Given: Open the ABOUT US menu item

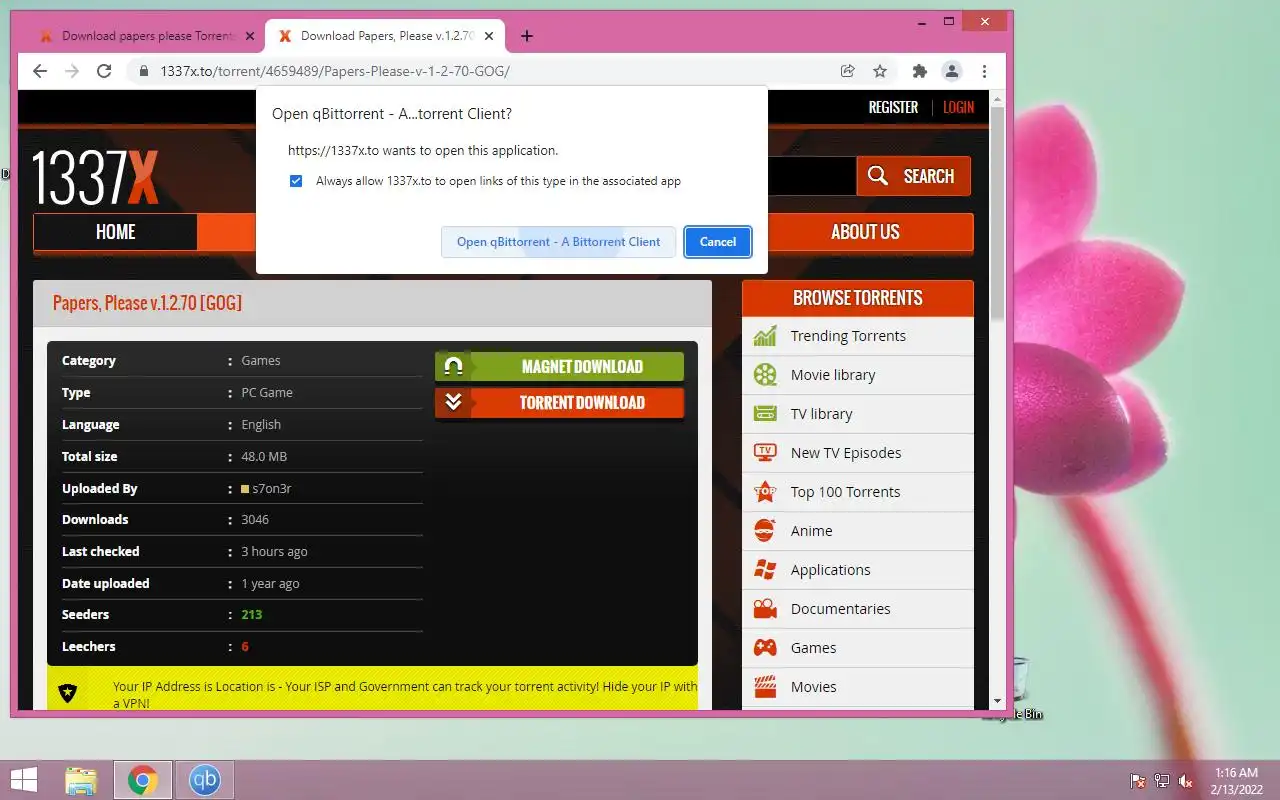Looking at the screenshot, I should pos(865,232).
